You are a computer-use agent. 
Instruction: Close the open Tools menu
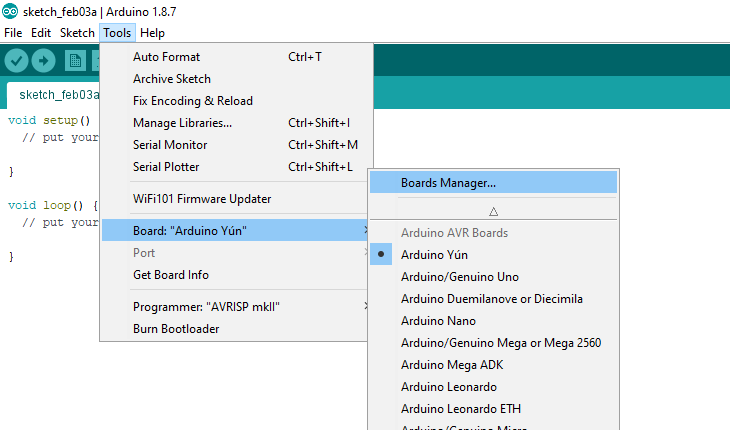tap(117, 33)
